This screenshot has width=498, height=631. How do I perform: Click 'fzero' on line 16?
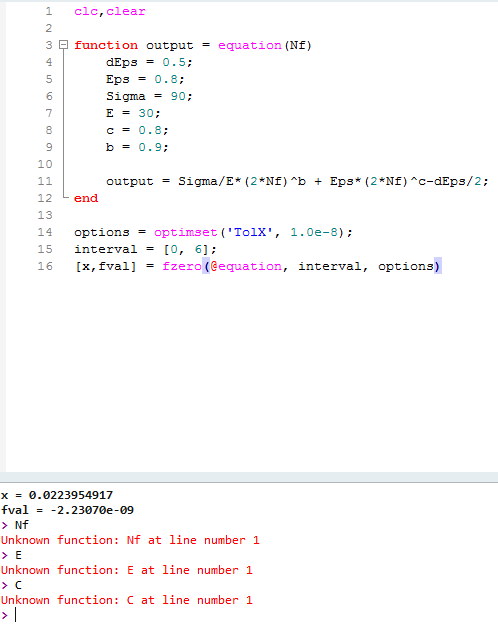(x=182, y=266)
